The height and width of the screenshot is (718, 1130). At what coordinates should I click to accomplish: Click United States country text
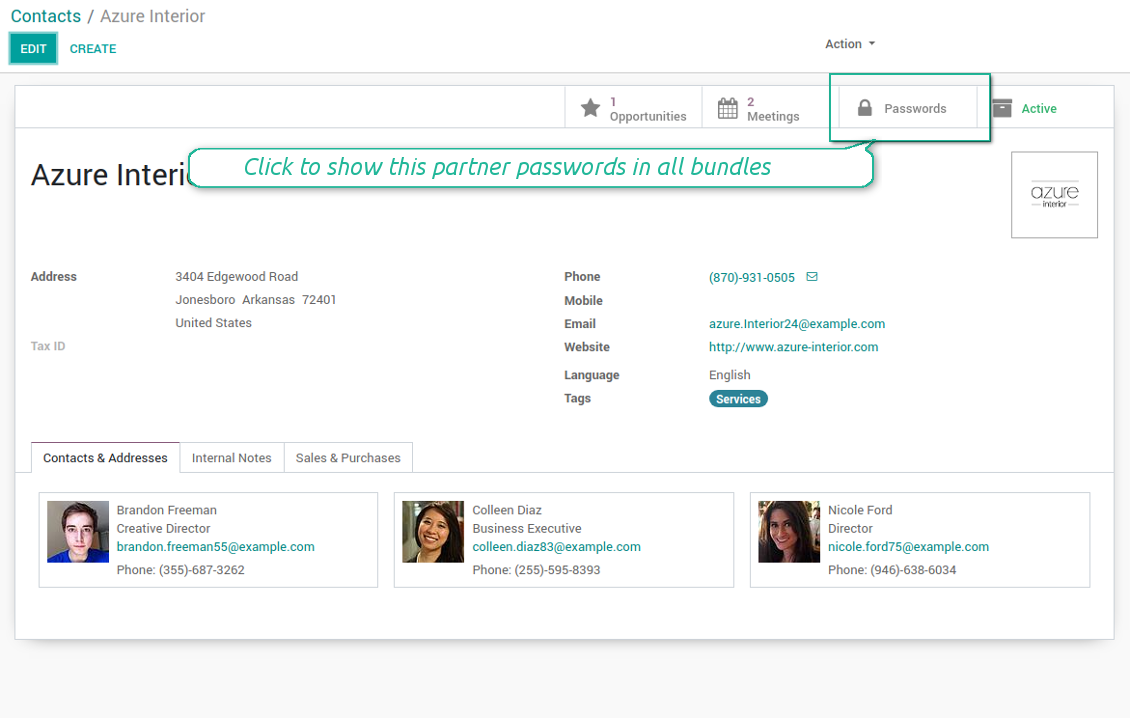point(213,322)
